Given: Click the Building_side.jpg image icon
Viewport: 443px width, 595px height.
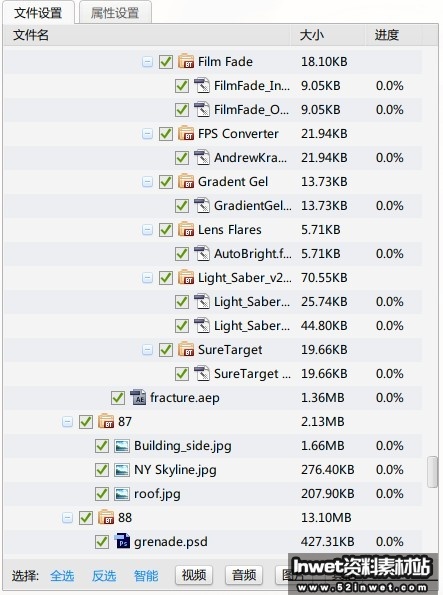Looking at the screenshot, I should click(122, 446).
